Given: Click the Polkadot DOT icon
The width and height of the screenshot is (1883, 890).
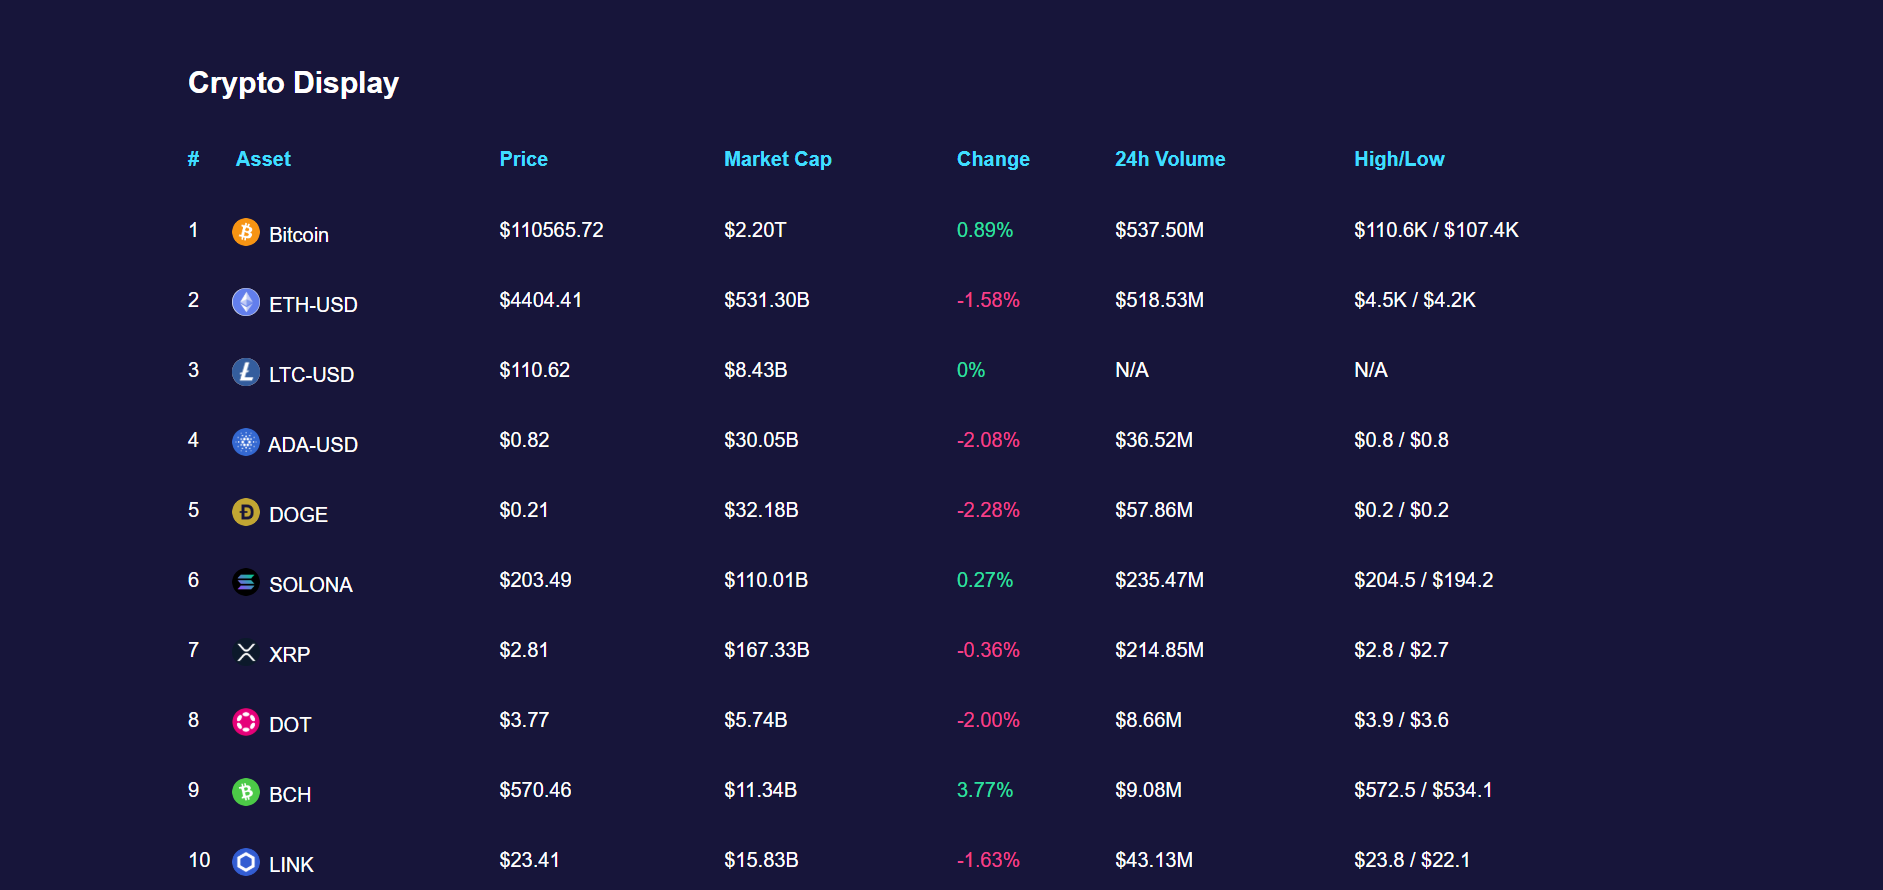Looking at the screenshot, I should pyautogui.click(x=246, y=722).
